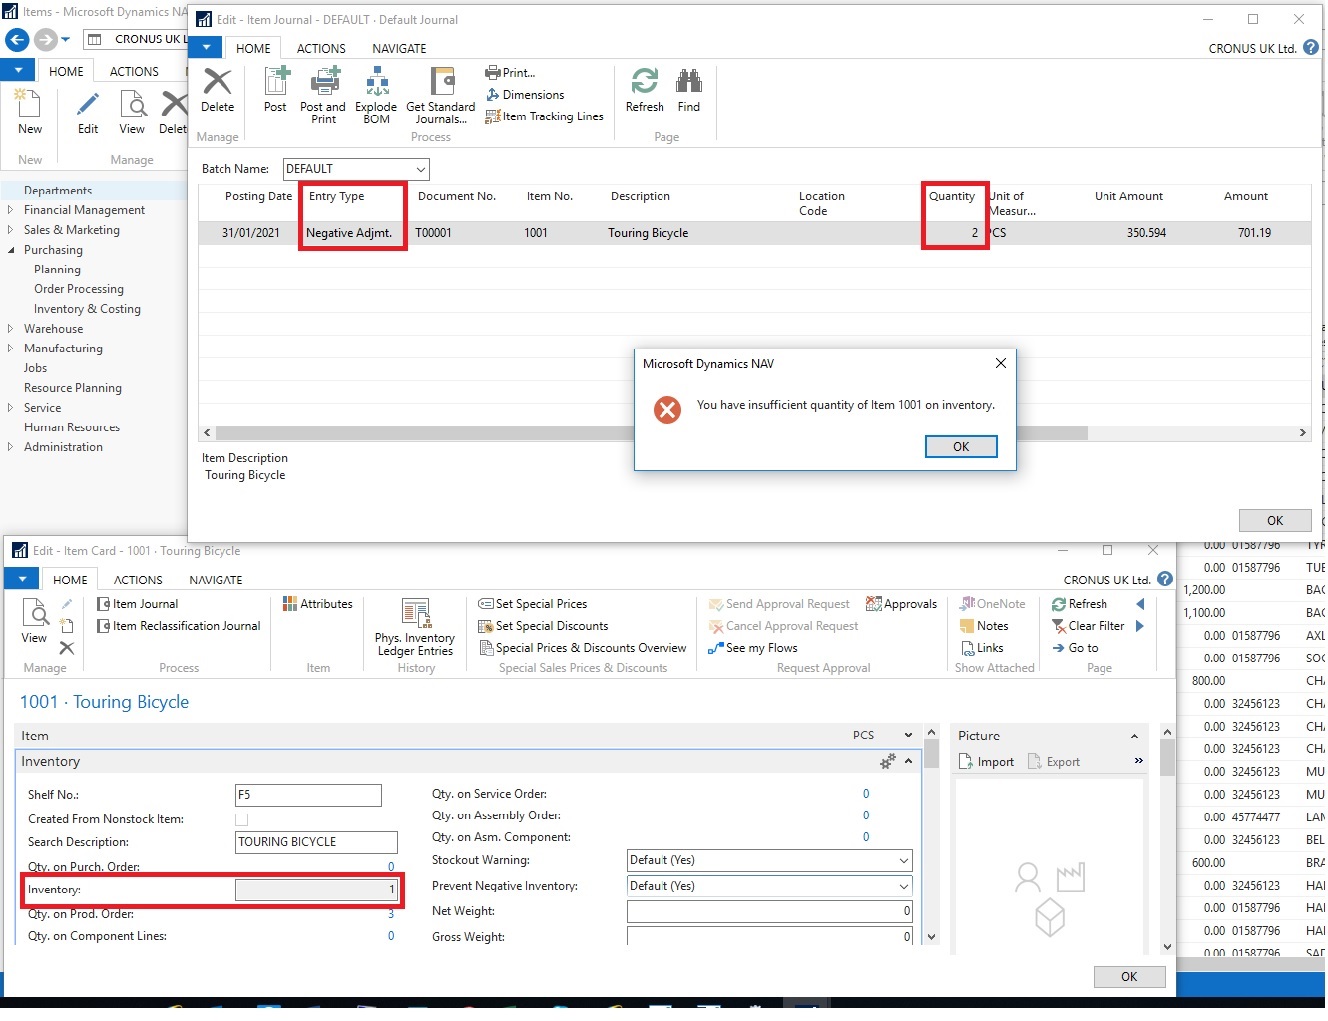Click the Search Description field
Viewport: 1328px width, 1021px height.
(316, 842)
